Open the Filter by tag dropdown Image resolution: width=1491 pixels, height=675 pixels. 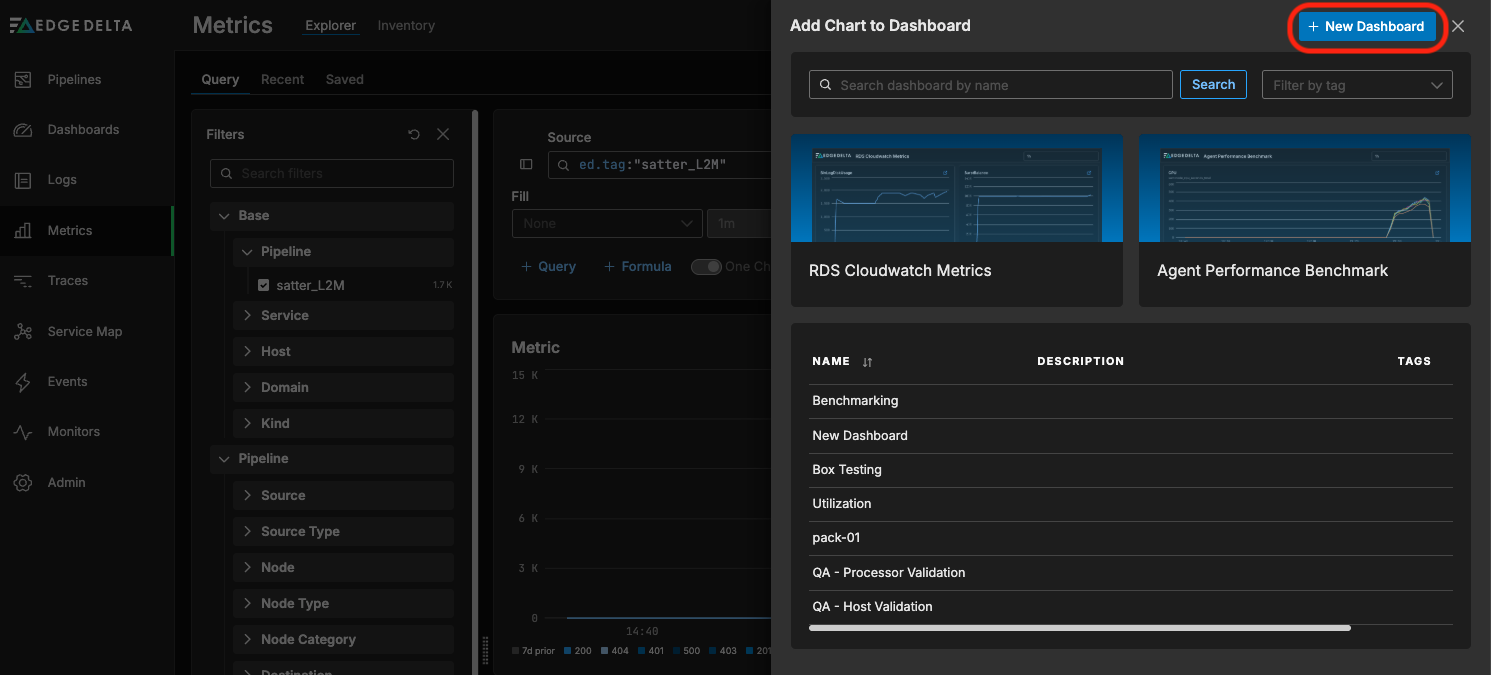point(1357,85)
